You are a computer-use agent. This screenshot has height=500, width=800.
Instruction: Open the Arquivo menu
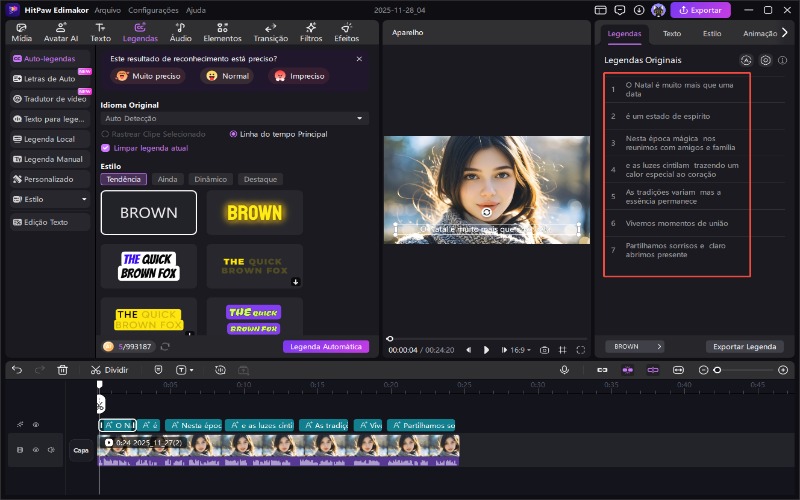click(x=107, y=9)
